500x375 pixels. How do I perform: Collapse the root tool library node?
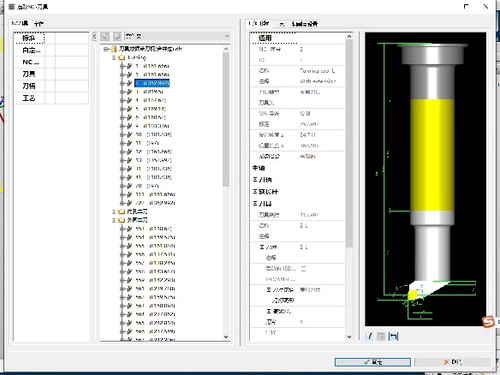[105, 49]
